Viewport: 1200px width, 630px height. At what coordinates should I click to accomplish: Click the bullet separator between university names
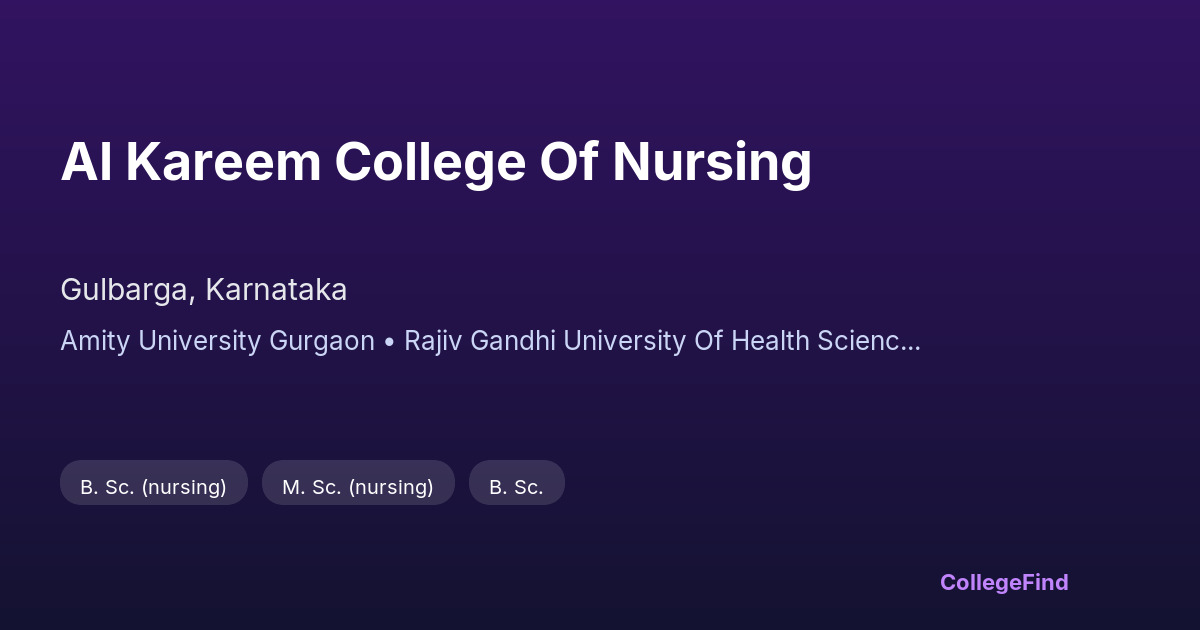(389, 341)
